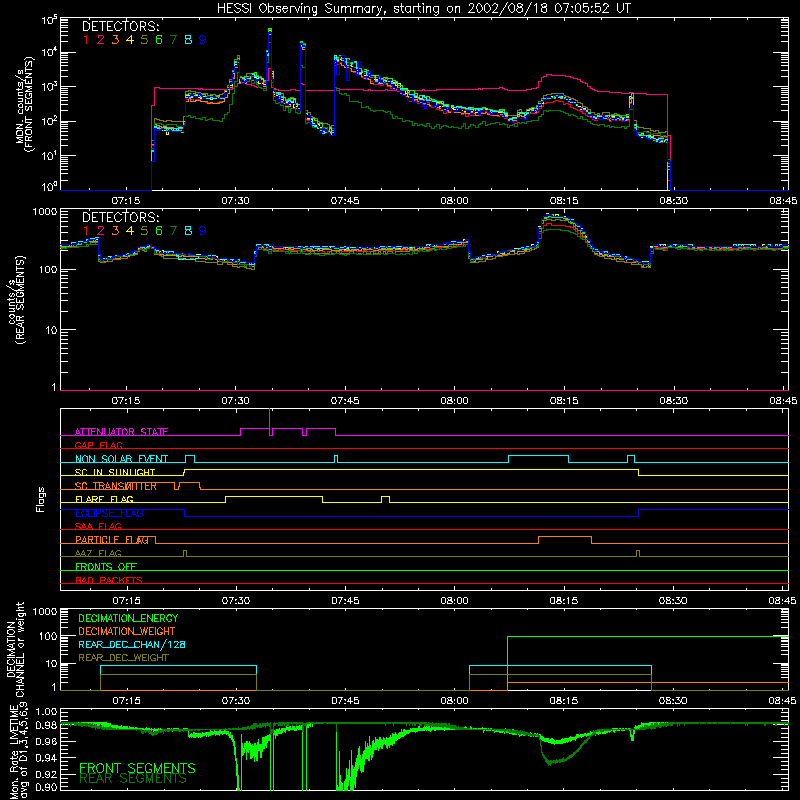Click detector number 4 in the front segments legend
This screenshot has height=800, width=800.
pos(130,39)
